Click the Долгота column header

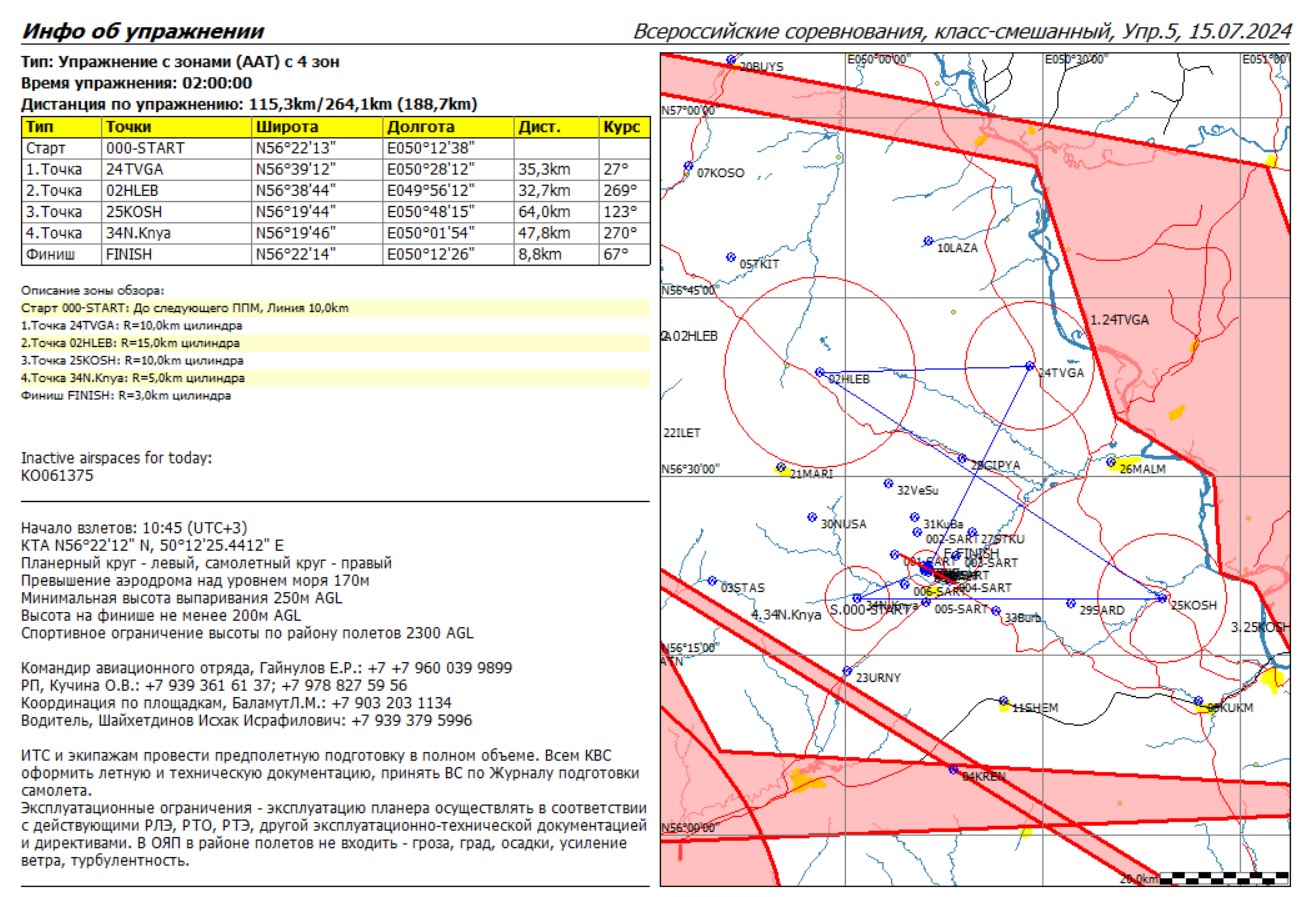click(421, 127)
